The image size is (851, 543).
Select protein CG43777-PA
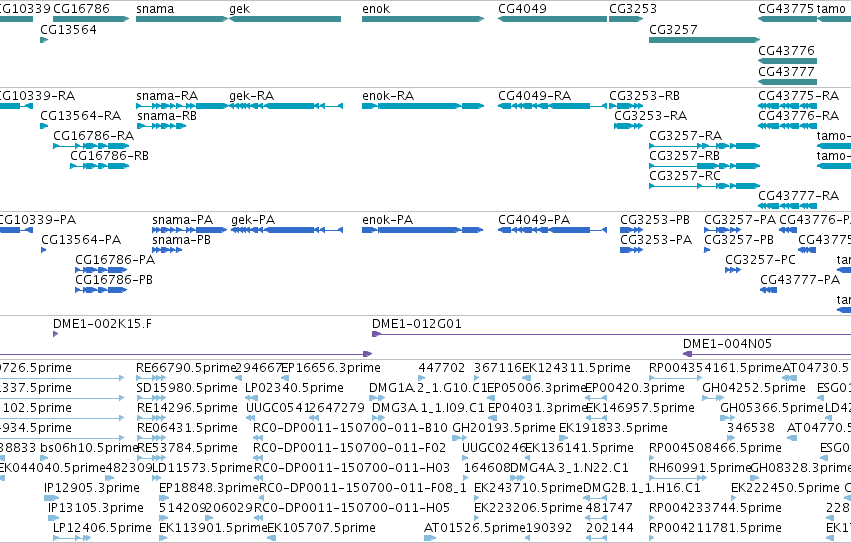(769, 290)
